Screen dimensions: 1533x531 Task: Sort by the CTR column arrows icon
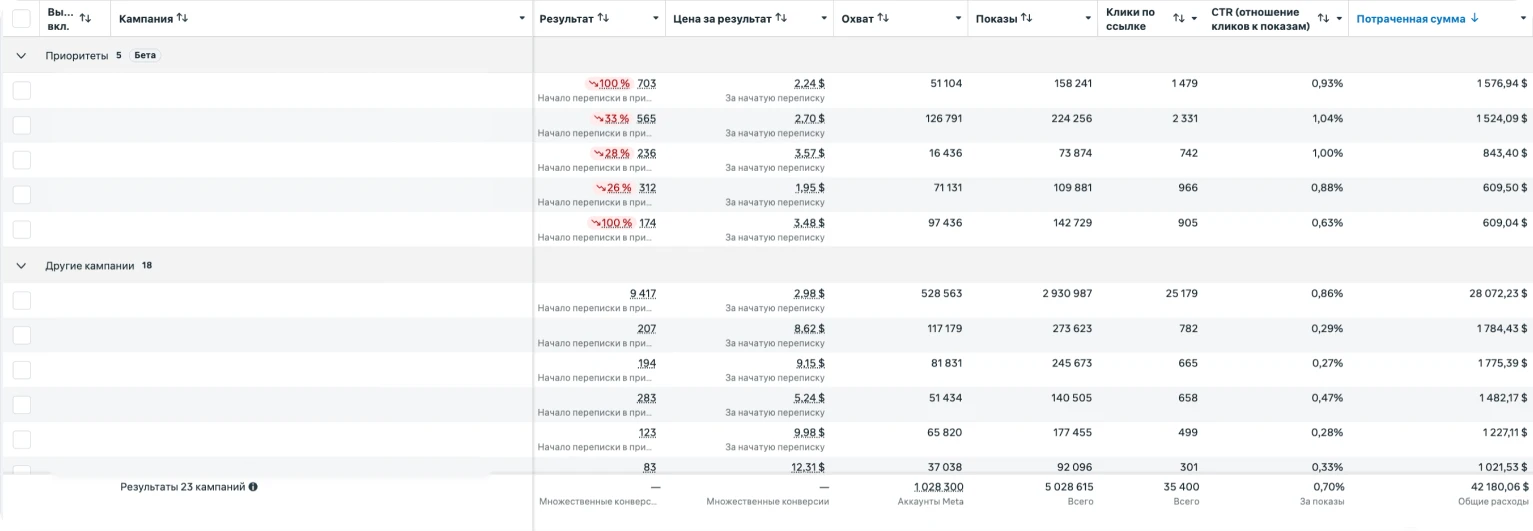tap(1323, 19)
